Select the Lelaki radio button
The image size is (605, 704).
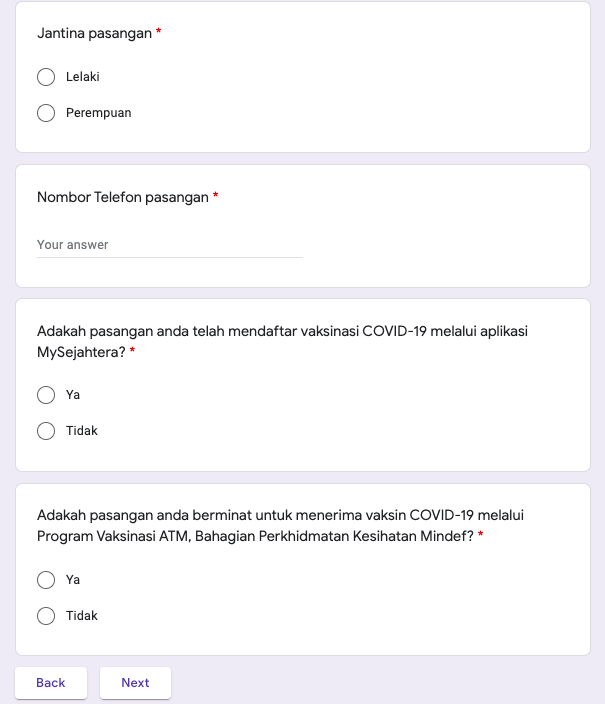pyautogui.click(x=46, y=77)
